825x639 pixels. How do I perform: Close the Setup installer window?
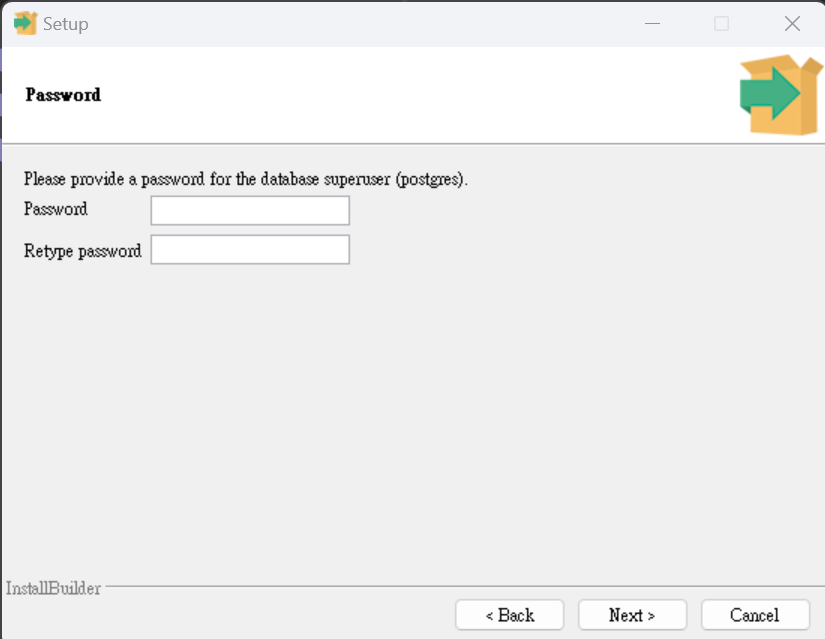point(792,24)
